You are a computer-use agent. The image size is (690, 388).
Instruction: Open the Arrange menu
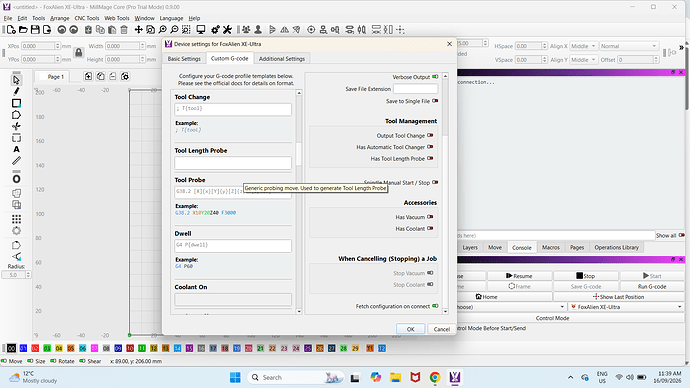click(59, 18)
